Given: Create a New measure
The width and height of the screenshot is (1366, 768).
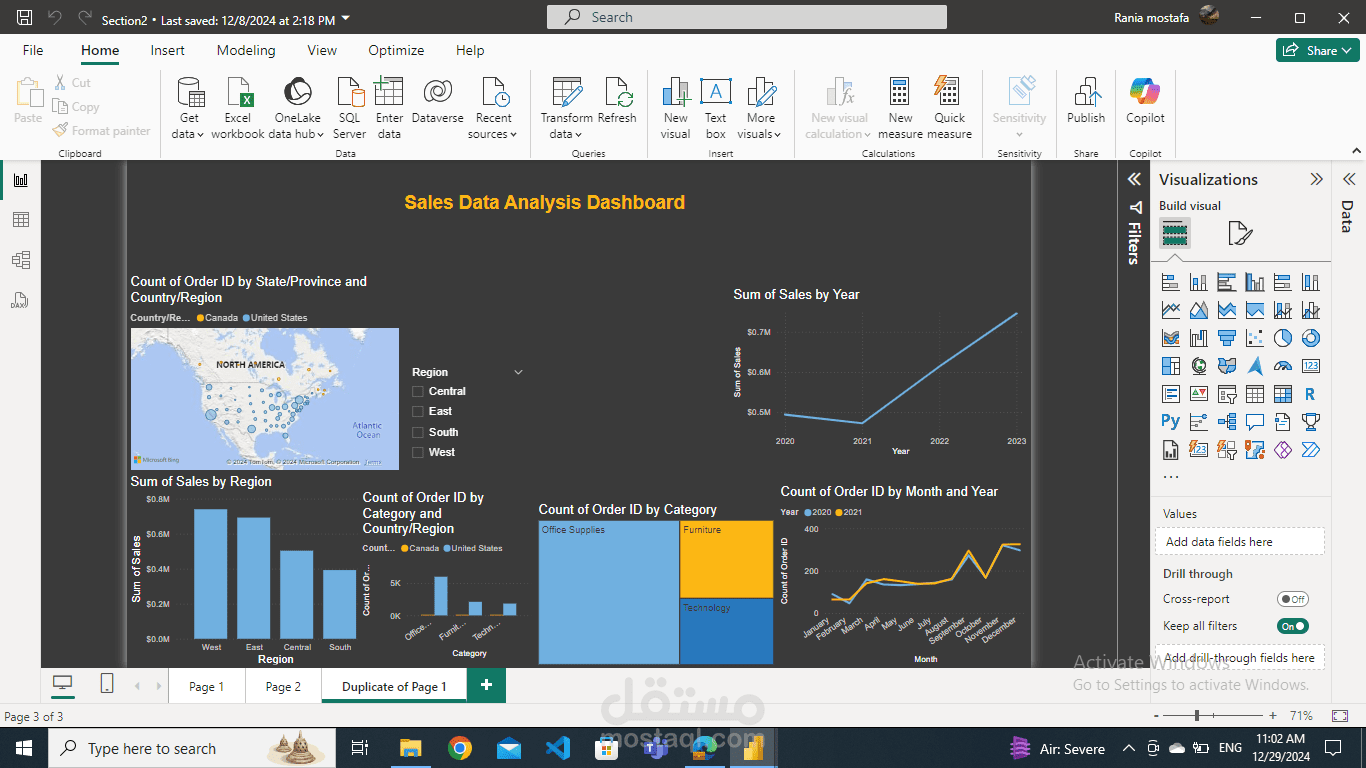Looking at the screenshot, I should (900, 108).
